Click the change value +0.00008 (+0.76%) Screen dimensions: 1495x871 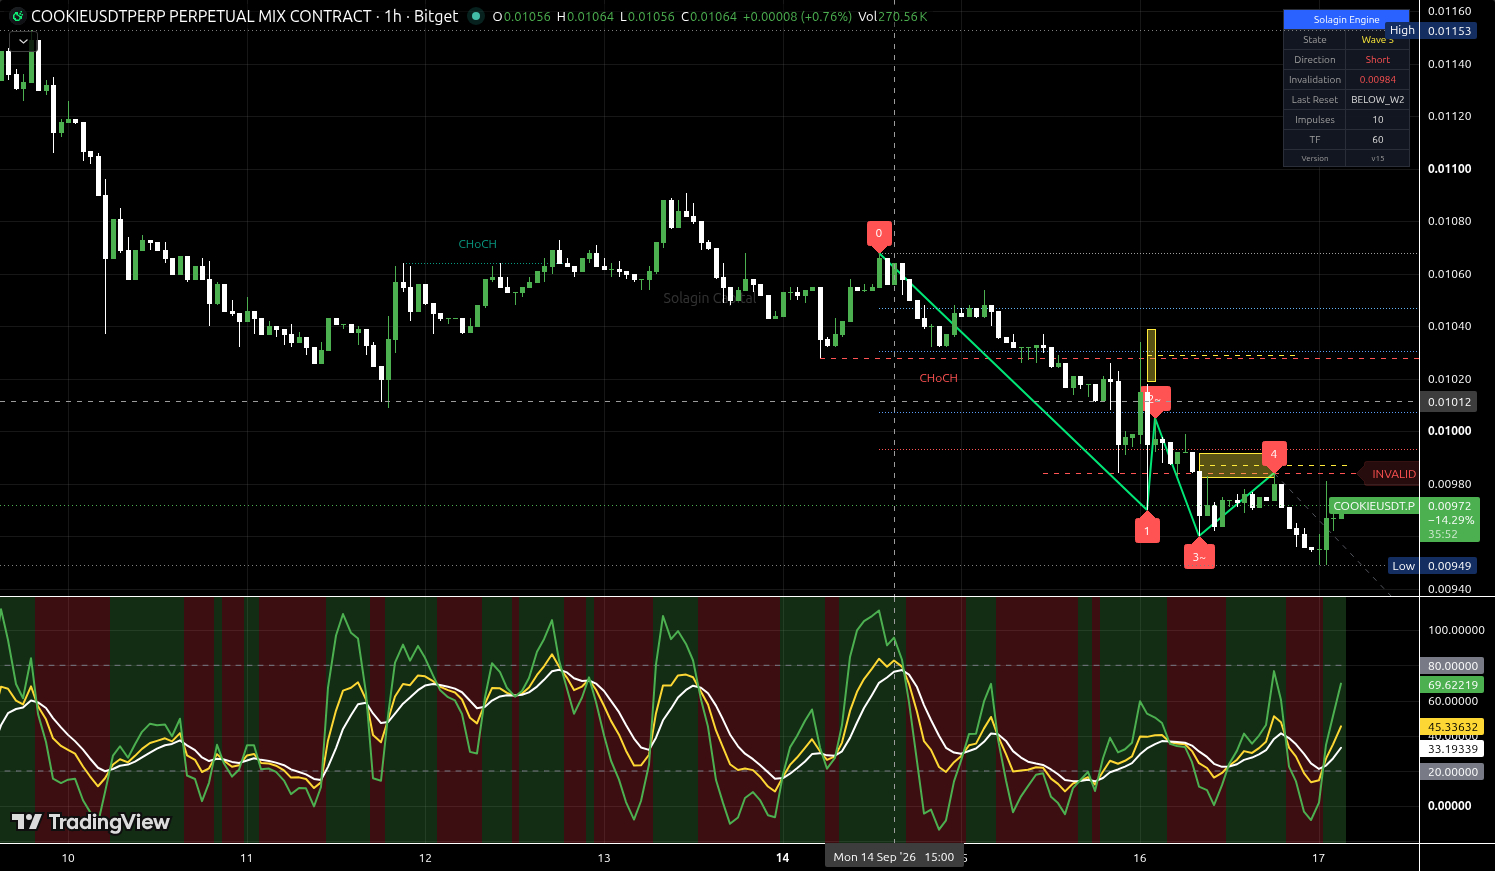[797, 17]
